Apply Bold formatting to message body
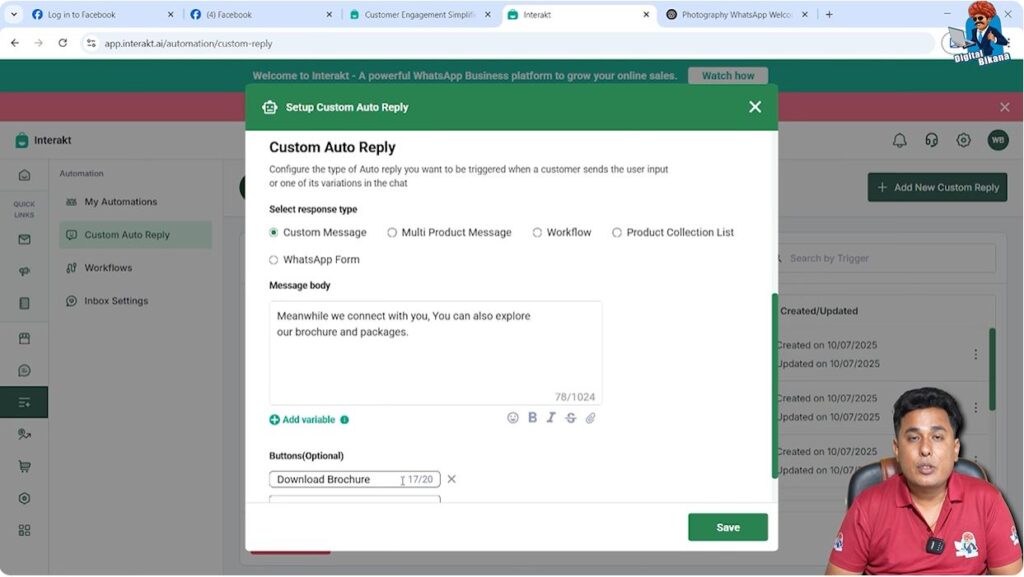Image resolution: width=1024 pixels, height=577 pixels. click(x=532, y=418)
